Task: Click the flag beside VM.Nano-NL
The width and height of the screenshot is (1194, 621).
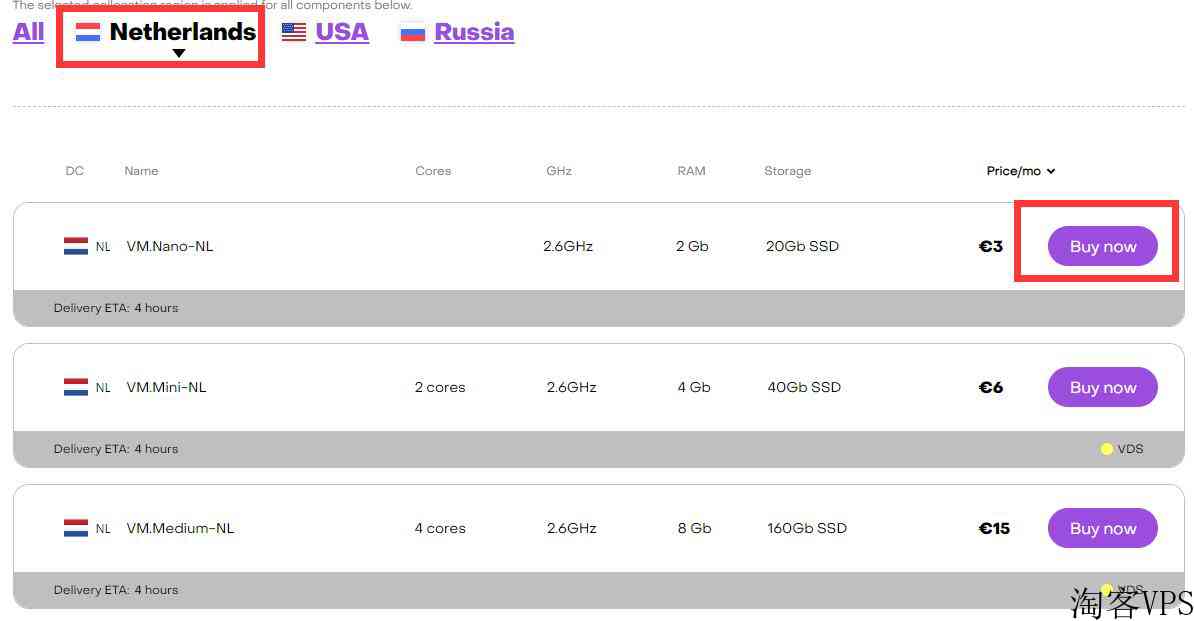Action: pos(76,246)
